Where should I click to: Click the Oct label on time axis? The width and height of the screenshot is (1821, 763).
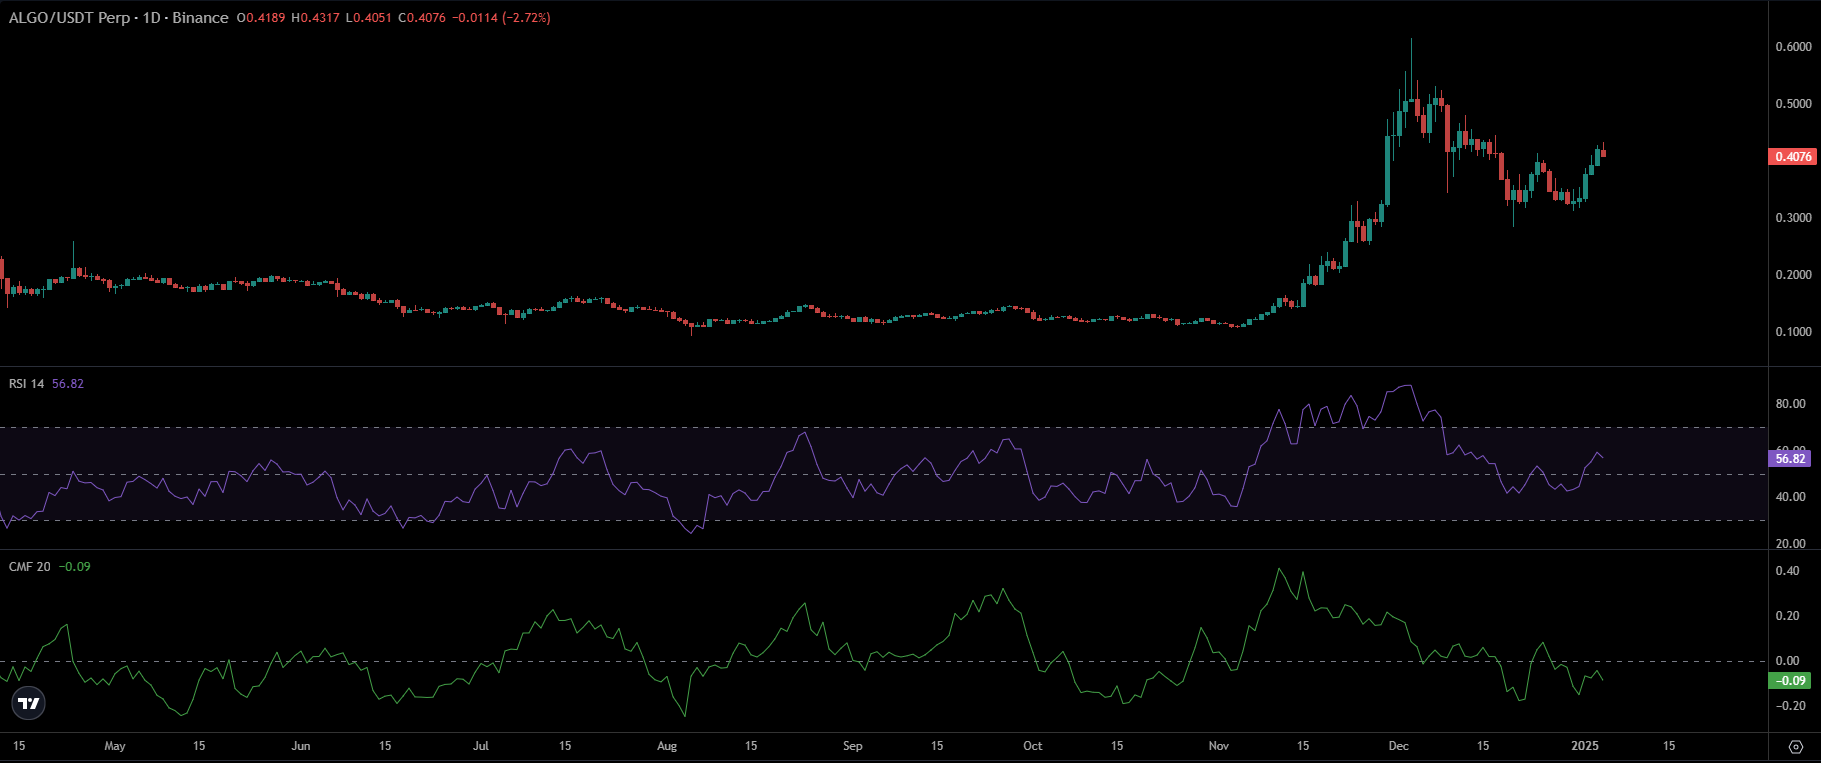coord(1033,746)
